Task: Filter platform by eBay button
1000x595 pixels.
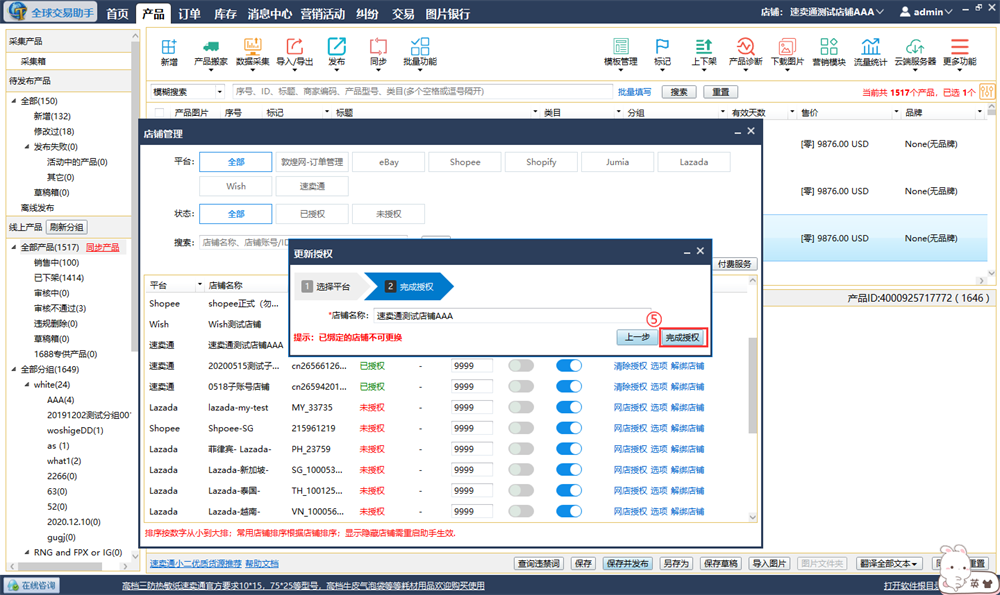Action: [388, 162]
